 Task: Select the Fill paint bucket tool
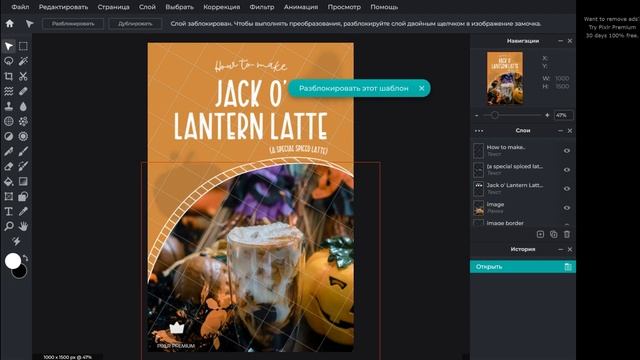pyautogui.click(x=9, y=181)
